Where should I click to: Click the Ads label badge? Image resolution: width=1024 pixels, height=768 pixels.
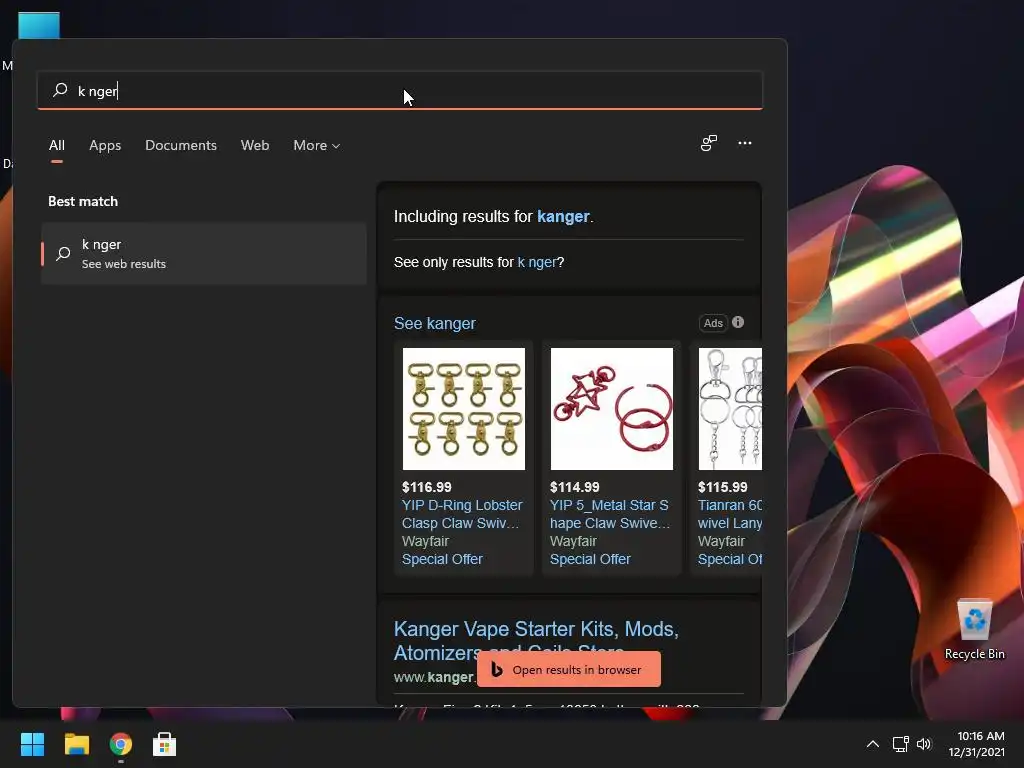[x=713, y=323]
